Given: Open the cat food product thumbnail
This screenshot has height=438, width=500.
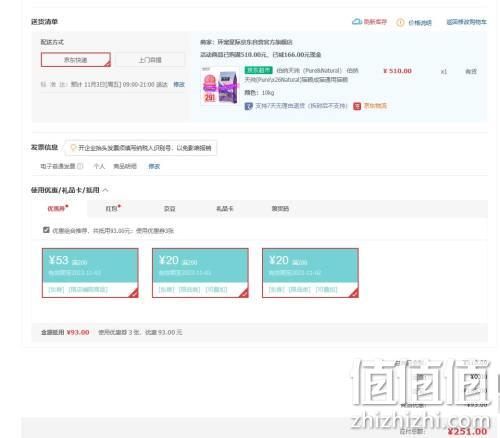Looking at the screenshot, I should 220,85.
